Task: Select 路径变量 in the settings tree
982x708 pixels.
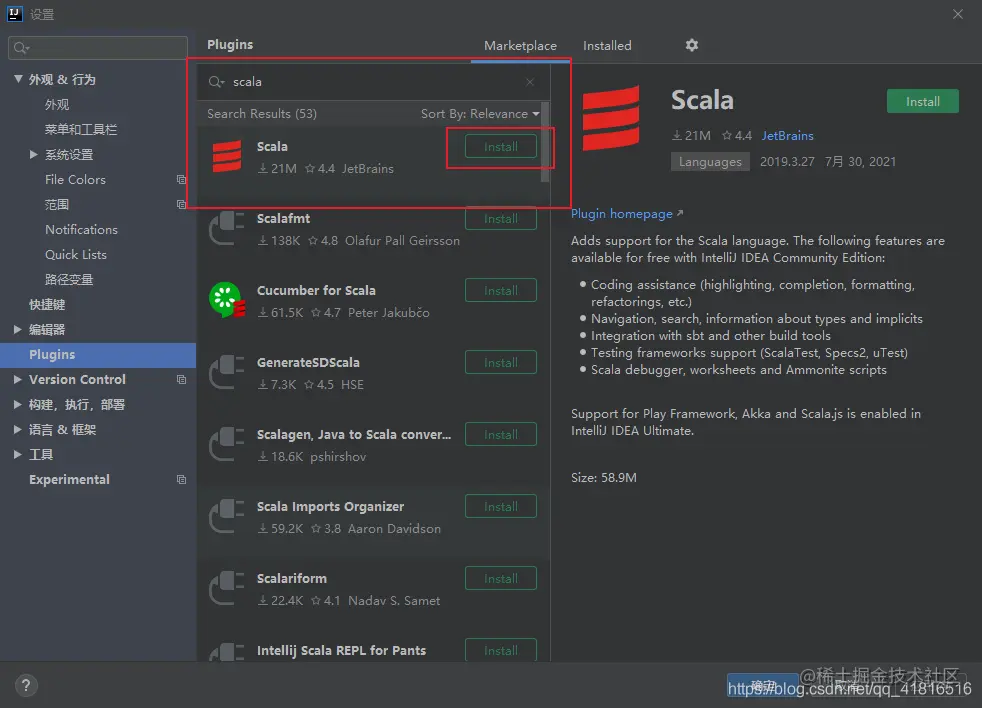Action: pyautogui.click(x=69, y=280)
